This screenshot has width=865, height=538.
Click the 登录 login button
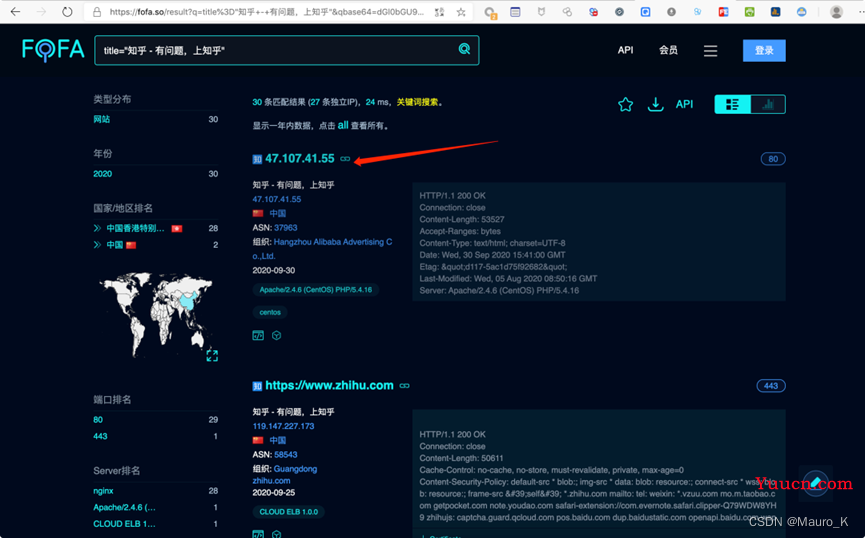tap(764, 50)
